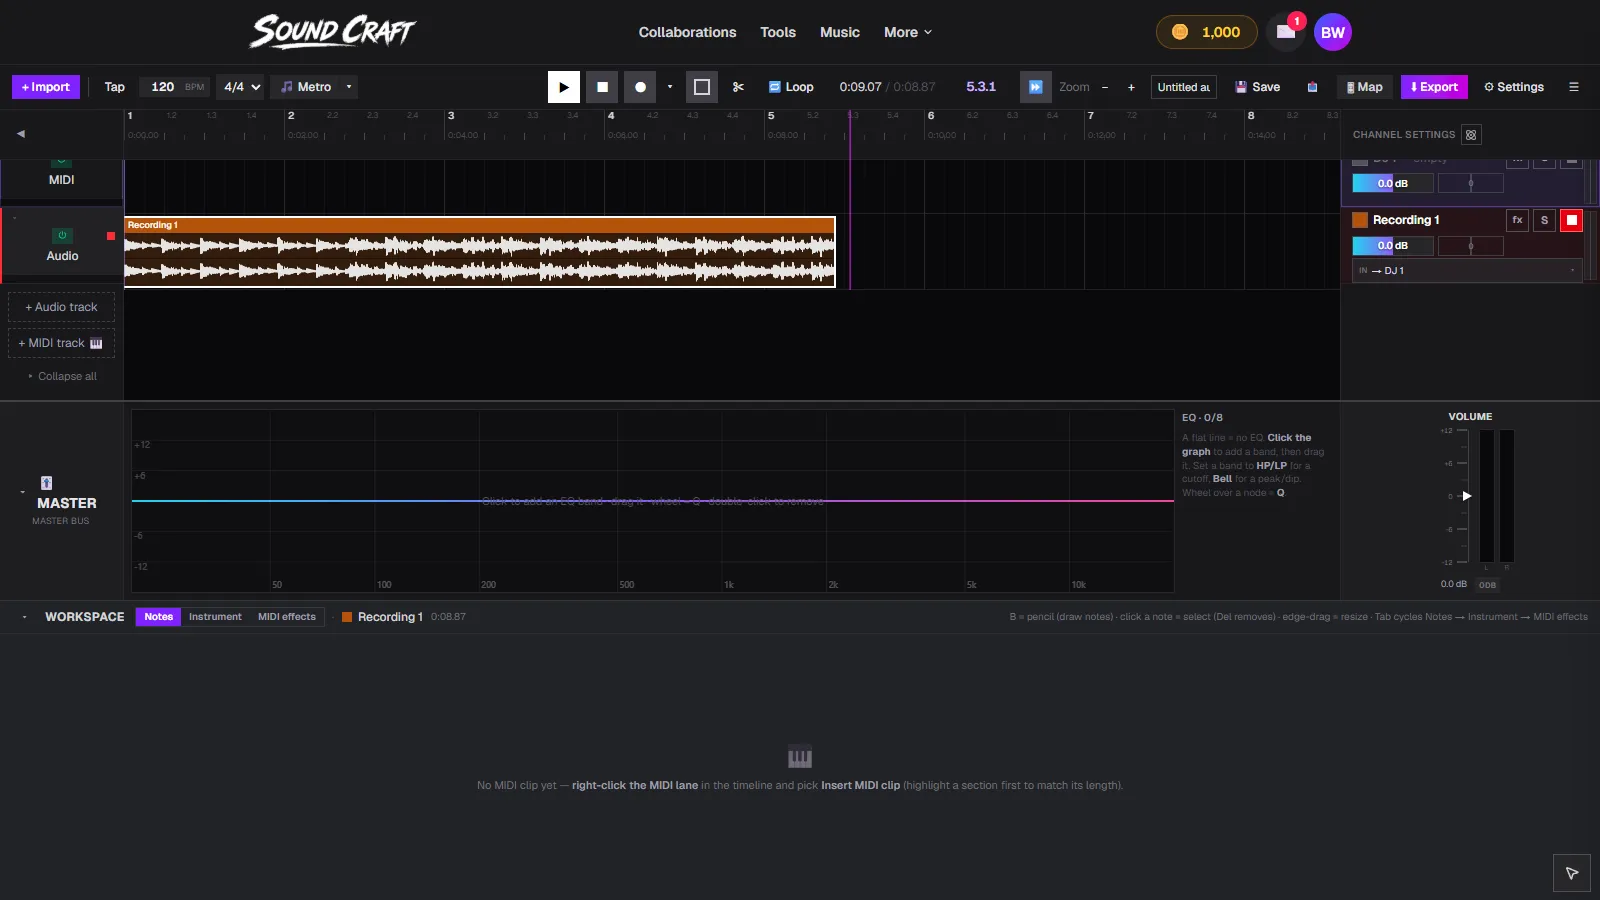1600x900 pixels.
Task: Open Settings
Action: [1514, 87]
